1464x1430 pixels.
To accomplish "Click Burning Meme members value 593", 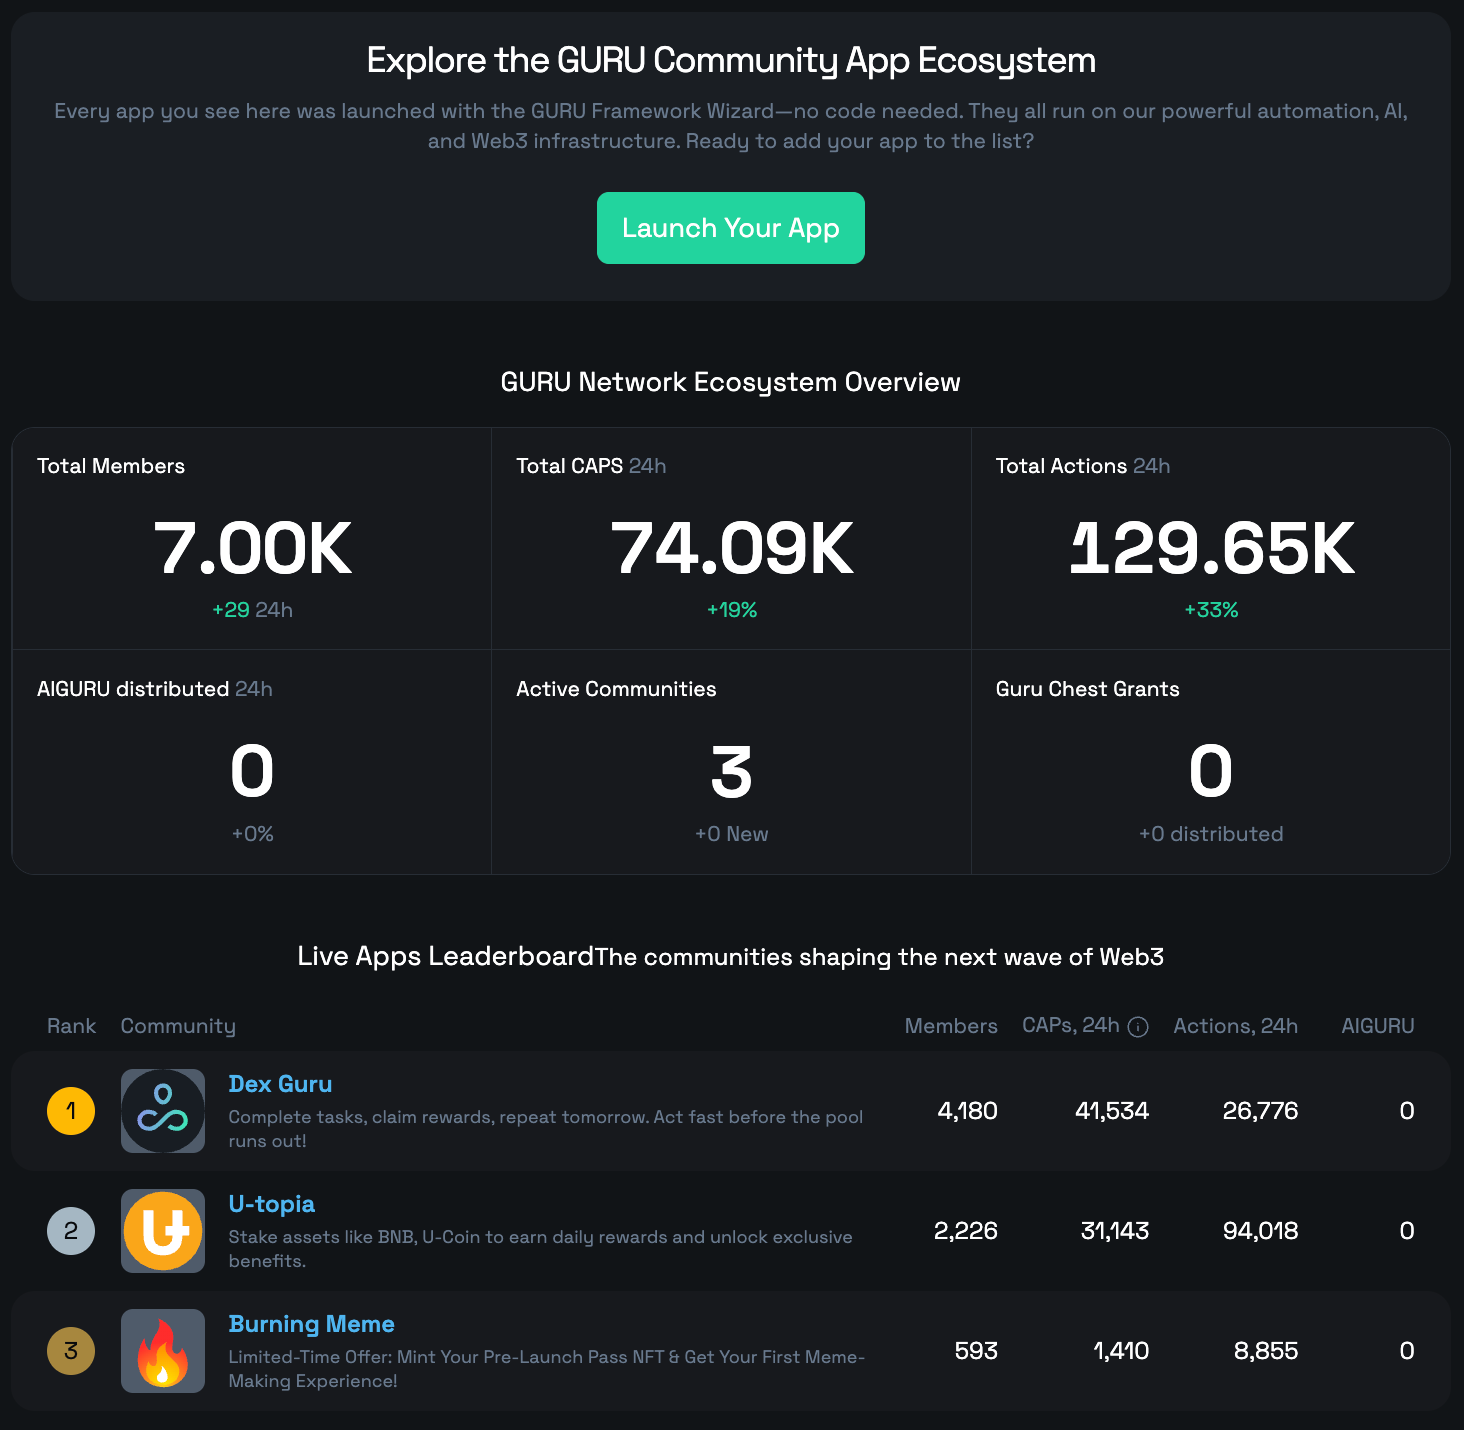I will pos(976,1351).
